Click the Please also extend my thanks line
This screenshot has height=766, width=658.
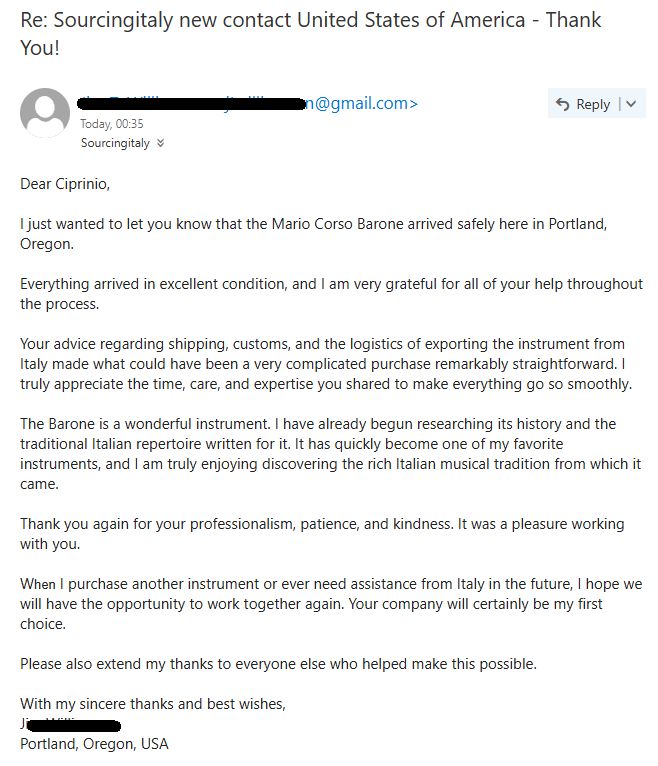point(278,664)
